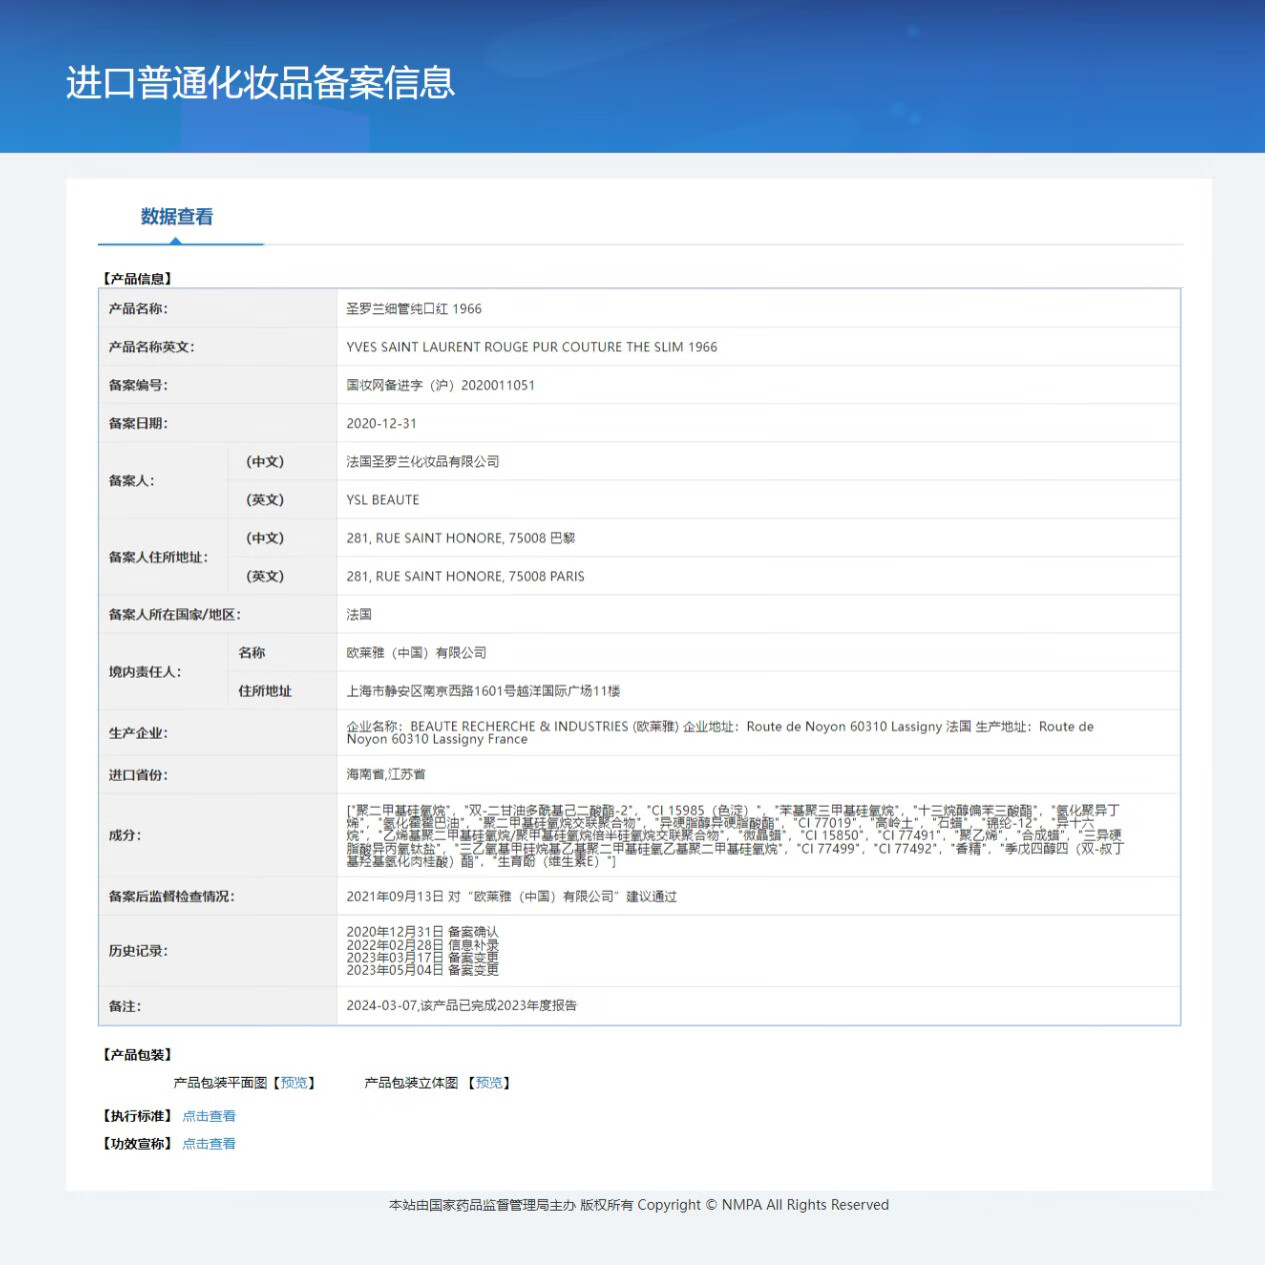Select 欧莱雅（中国）有限公司 responsible person name
Screen dimensions: 1265x1265
coord(413,652)
